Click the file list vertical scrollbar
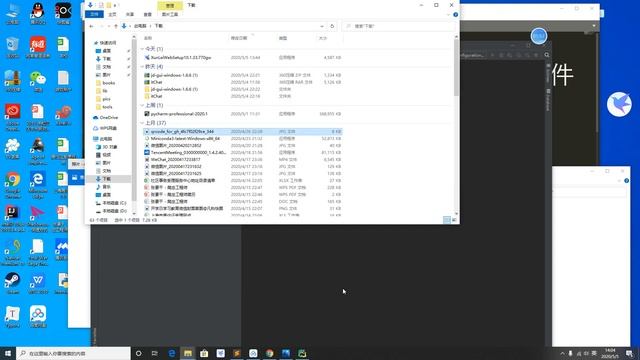Viewport: 640px width, 360px height. coord(456,68)
